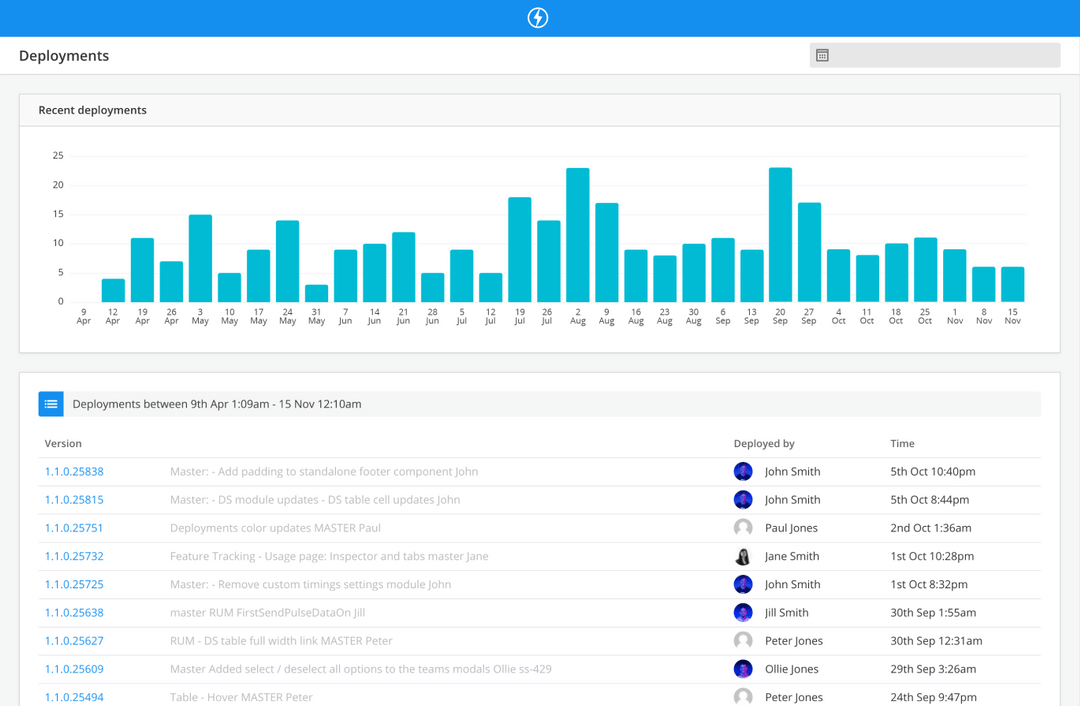The width and height of the screenshot is (1080, 706).
Task: Sort the table by the Time column
Action: [x=901, y=443]
